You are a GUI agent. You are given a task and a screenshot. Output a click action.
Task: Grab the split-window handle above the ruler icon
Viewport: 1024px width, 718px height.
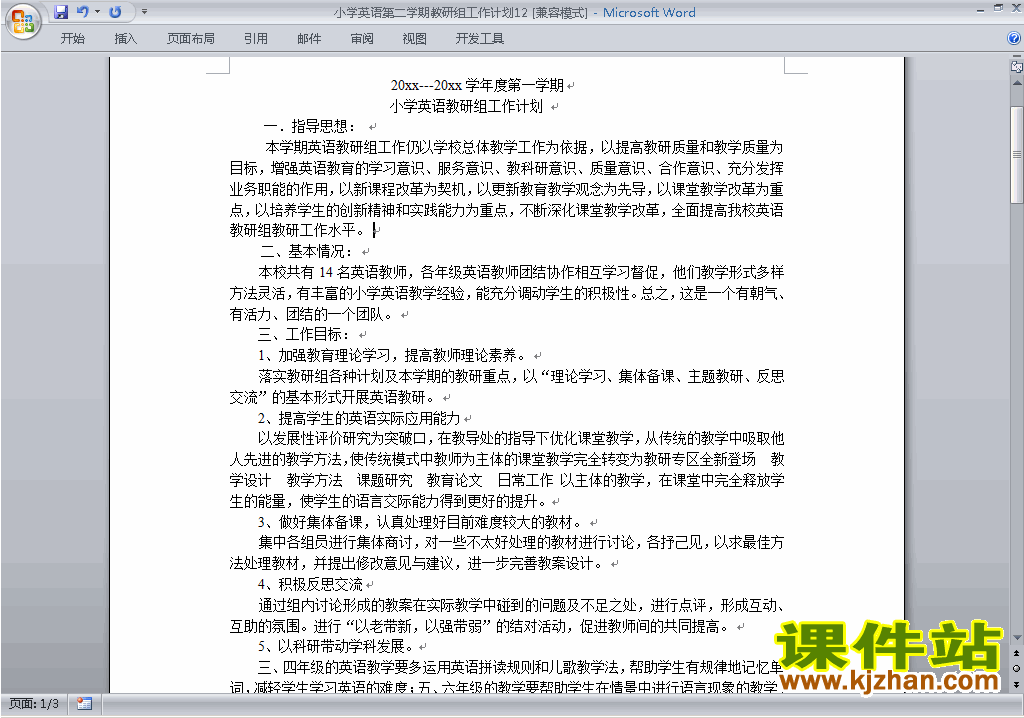point(1016,58)
